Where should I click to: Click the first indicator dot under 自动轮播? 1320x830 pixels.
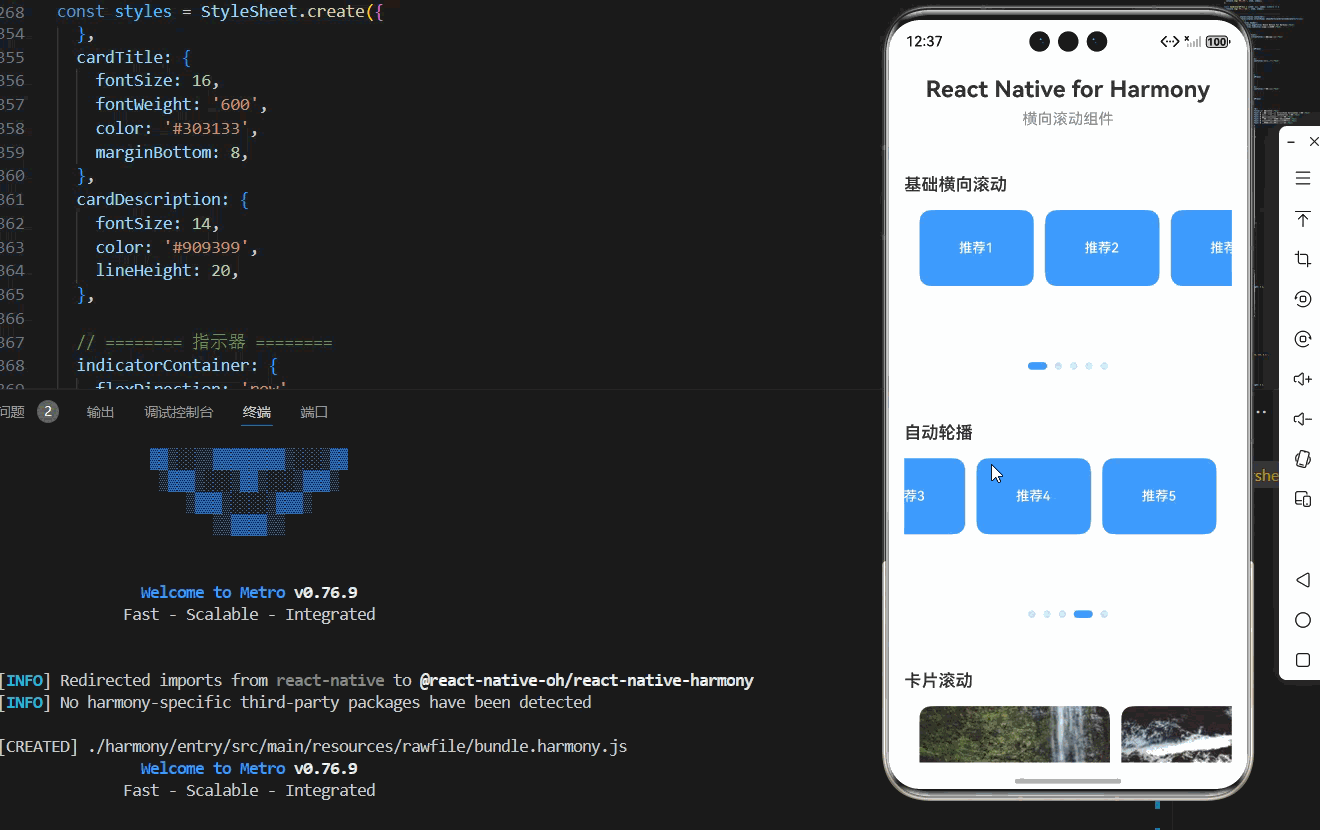tap(1031, 614)
